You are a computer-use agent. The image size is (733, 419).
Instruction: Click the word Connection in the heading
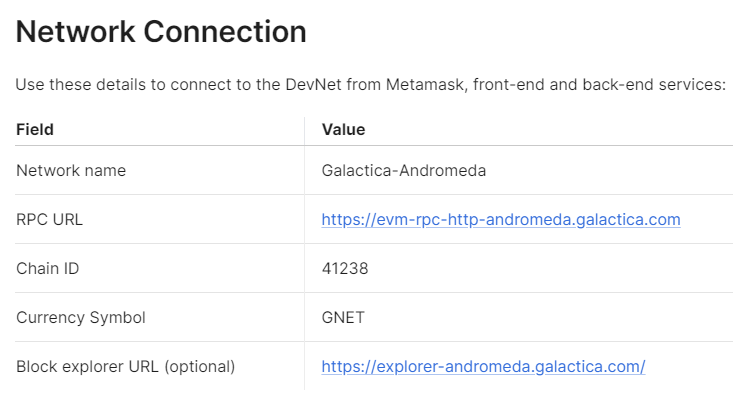[x=225, y=32]
